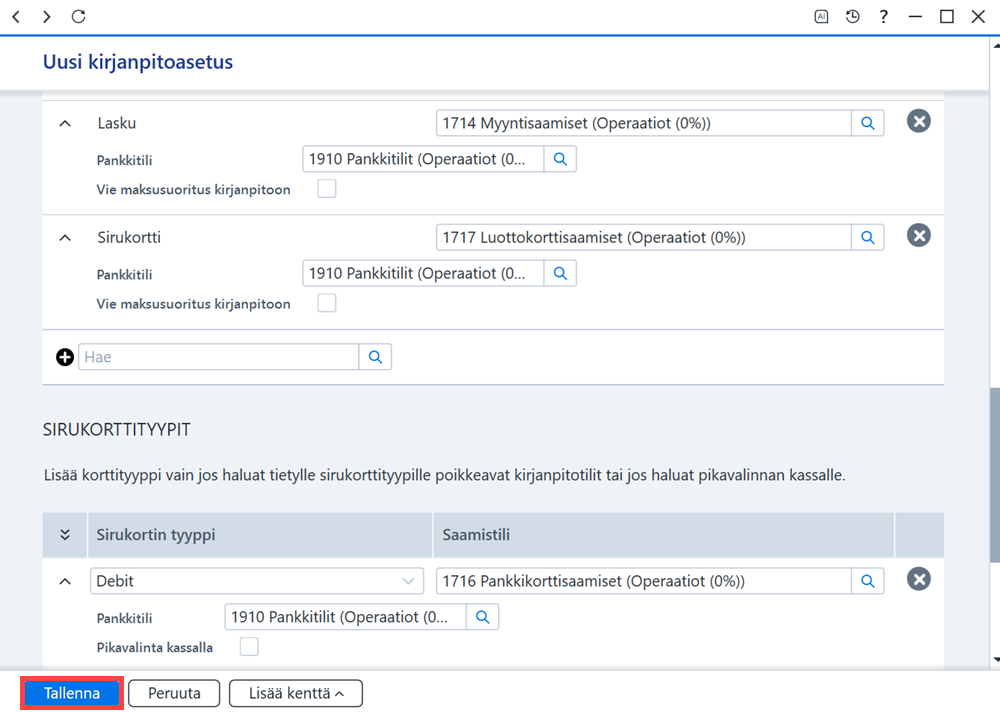Search account for Sirukortti 1717 Luottokorttisaamiset field
This screenshot has height=712, width=1000.
click(867, 237)
